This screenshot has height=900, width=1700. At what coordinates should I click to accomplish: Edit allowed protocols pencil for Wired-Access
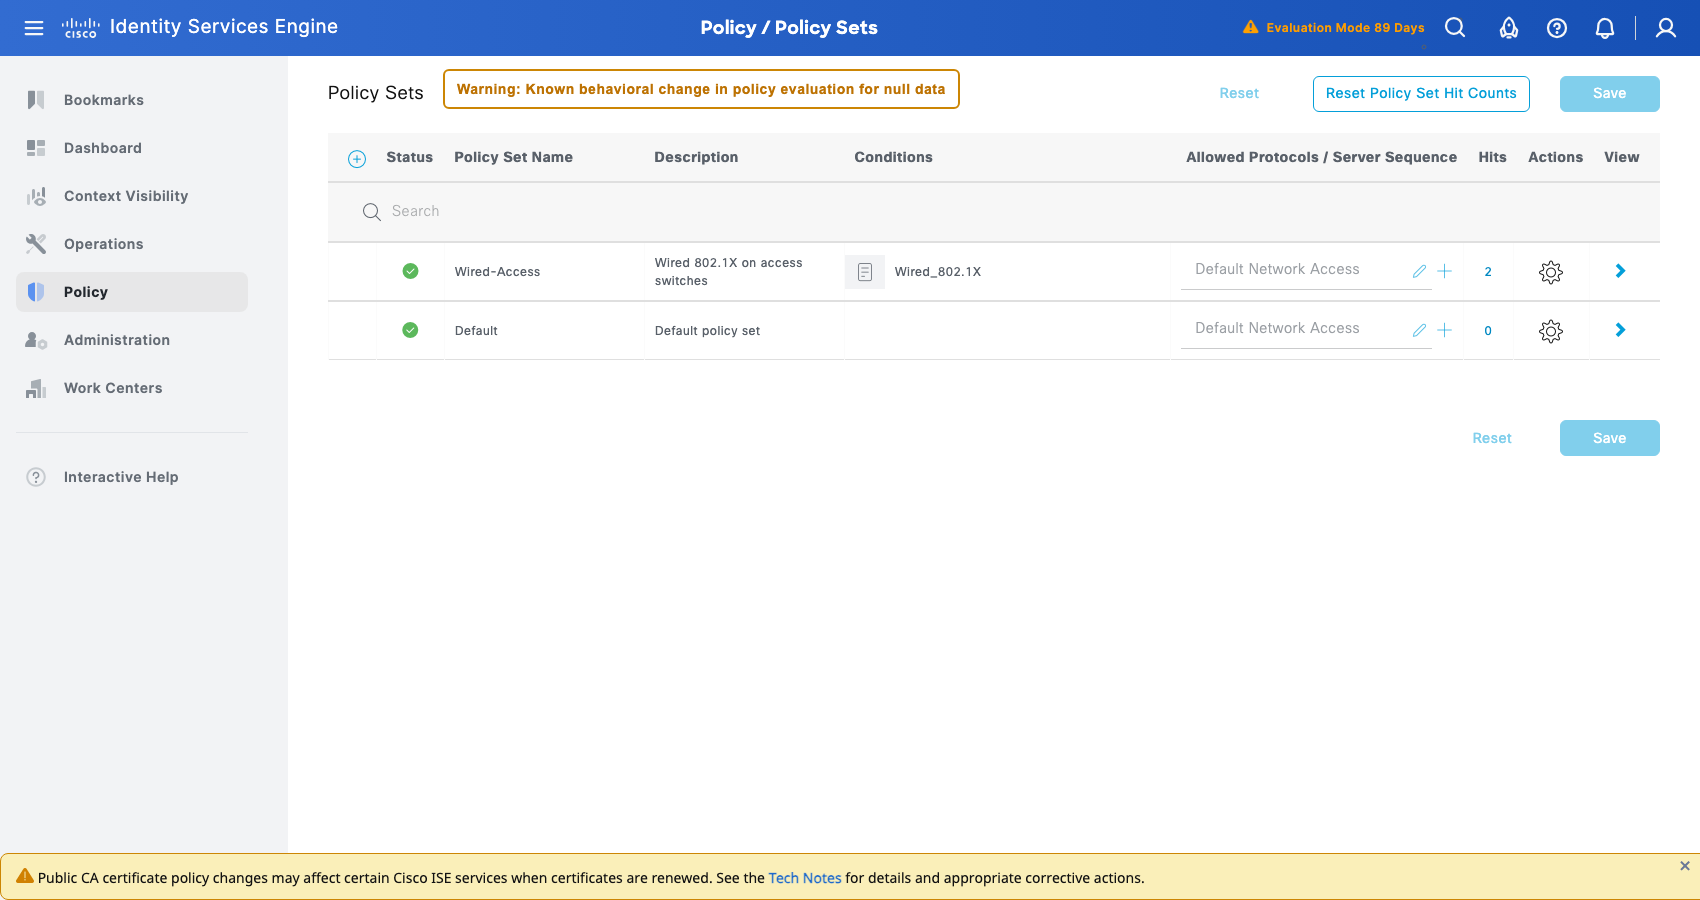click(1419, 271)
